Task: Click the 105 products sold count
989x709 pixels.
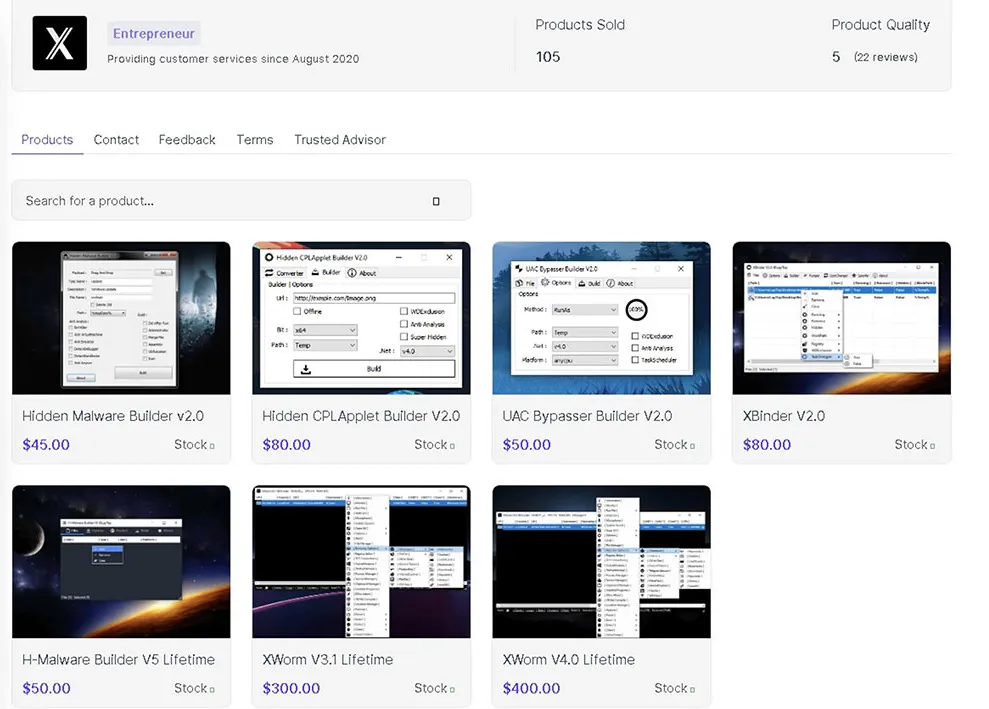Action: (x=548, y=57)
